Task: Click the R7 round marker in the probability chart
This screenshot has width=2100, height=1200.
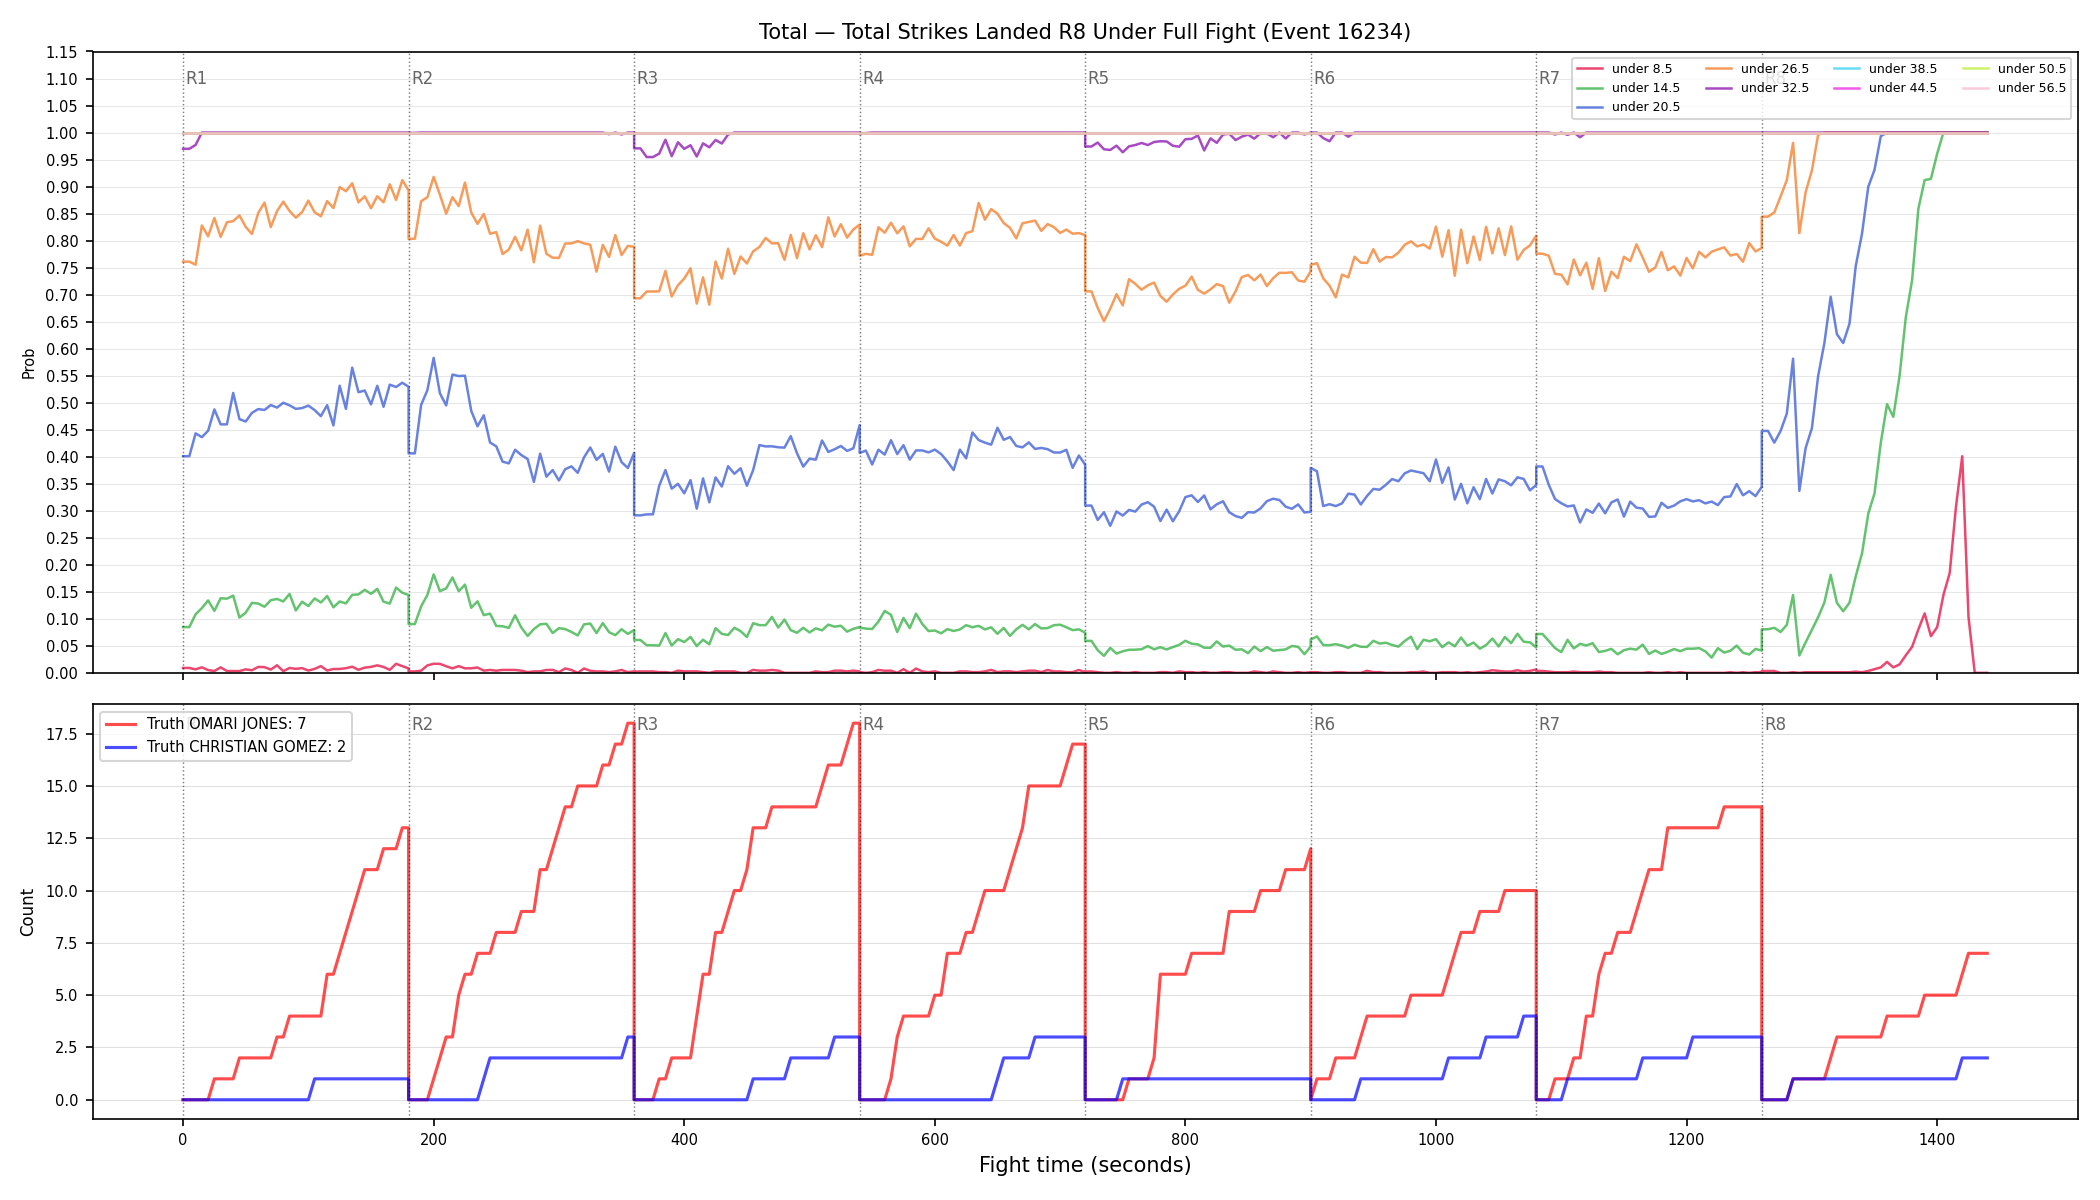Action: coord(1549,78)
